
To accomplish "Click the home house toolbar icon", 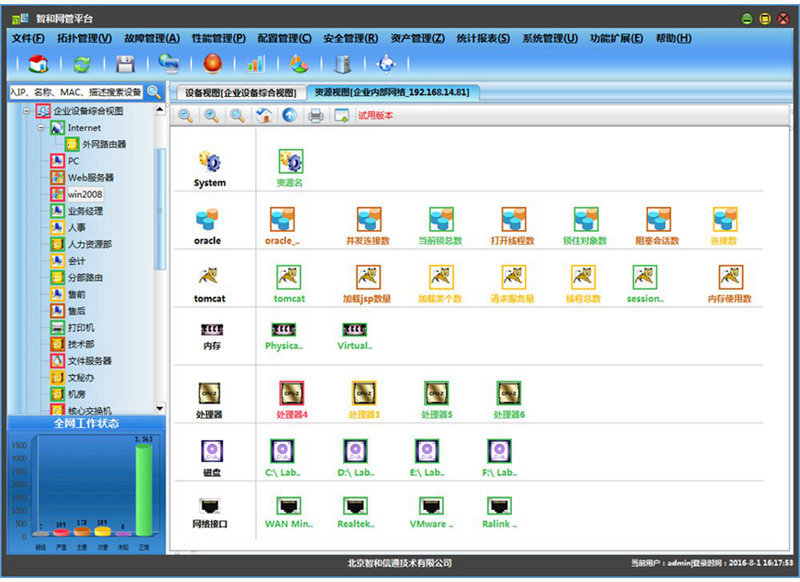I will click(38, 64).
